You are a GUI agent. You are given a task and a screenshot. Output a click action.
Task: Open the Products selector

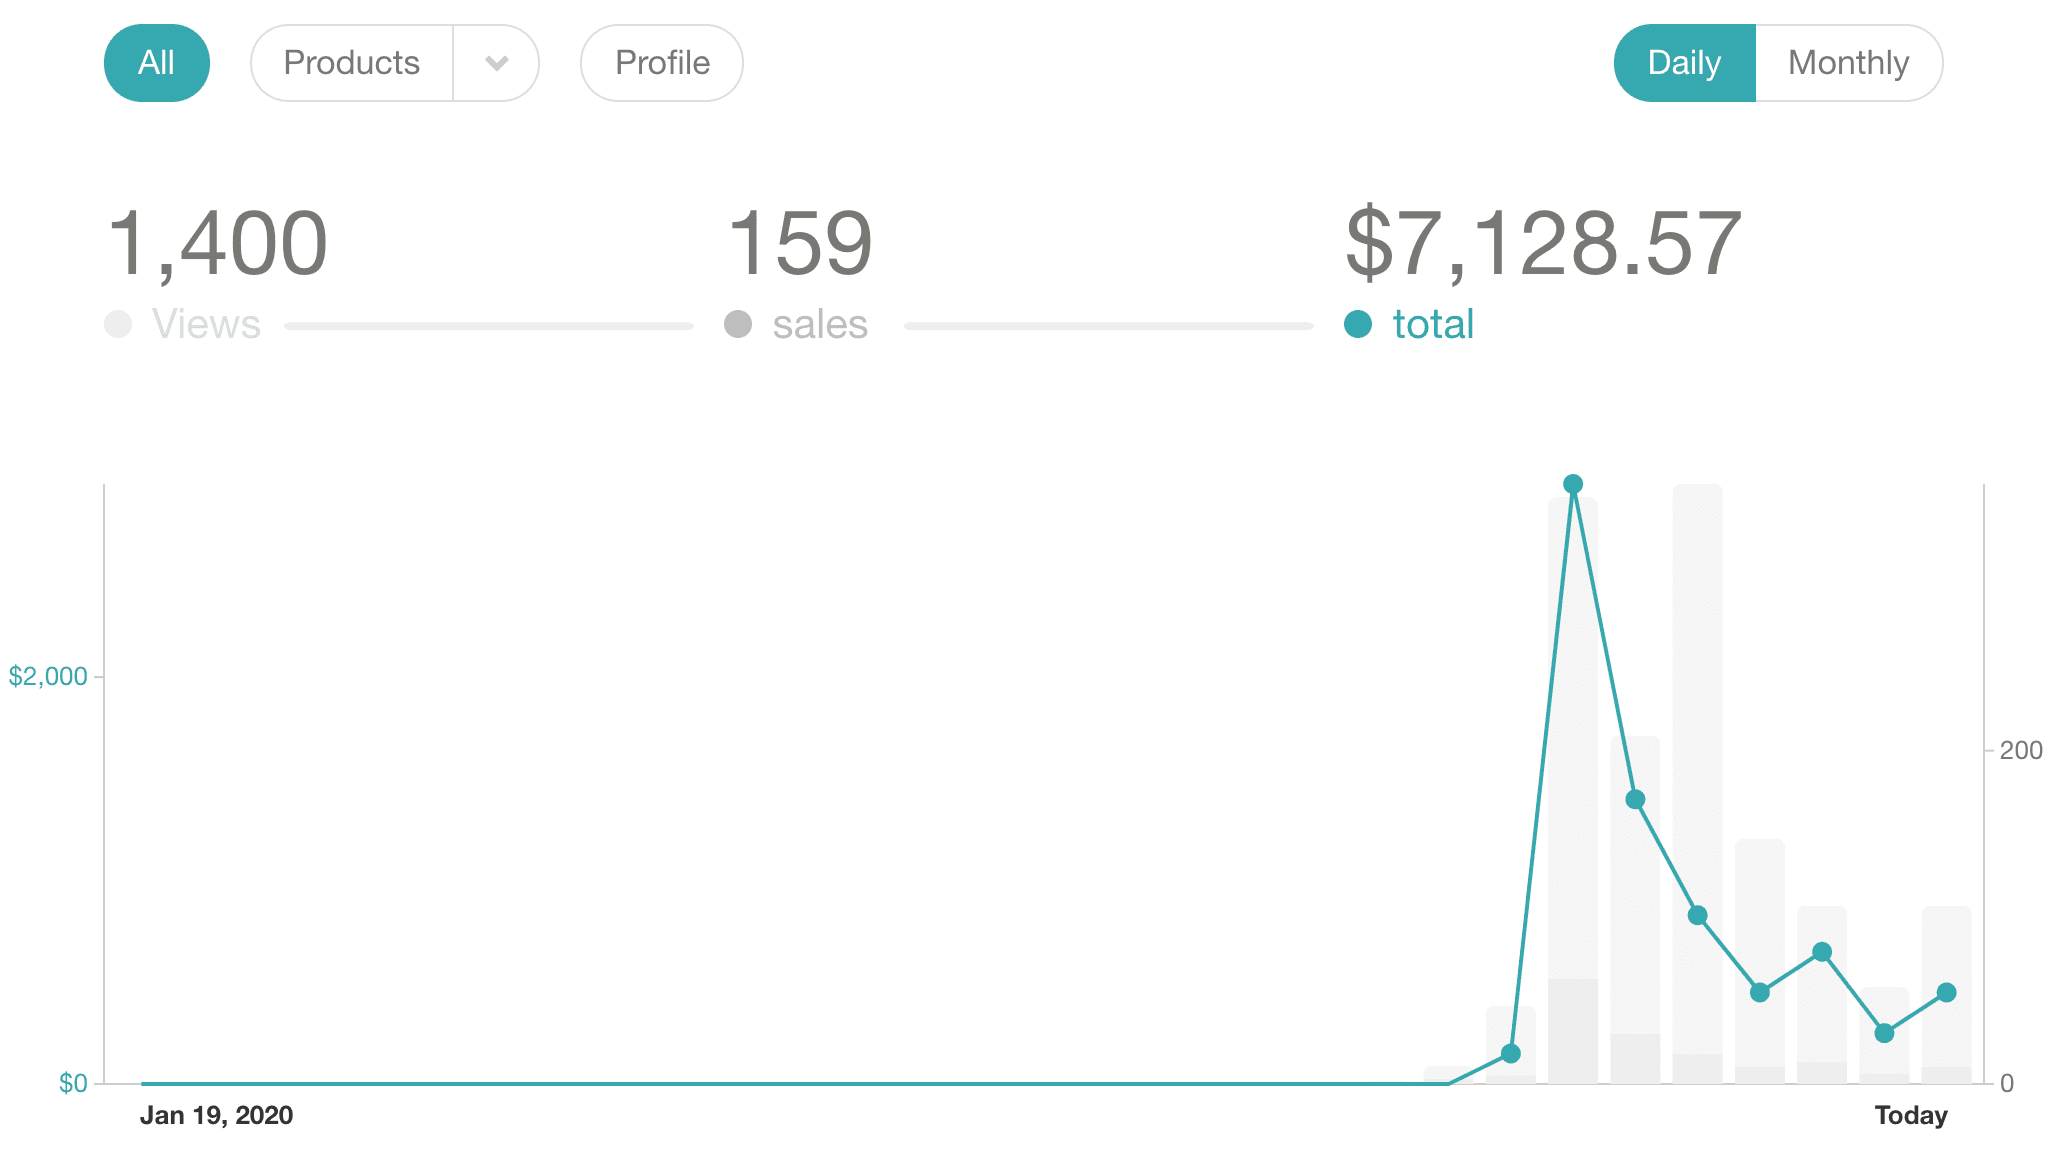pos(350,62)
